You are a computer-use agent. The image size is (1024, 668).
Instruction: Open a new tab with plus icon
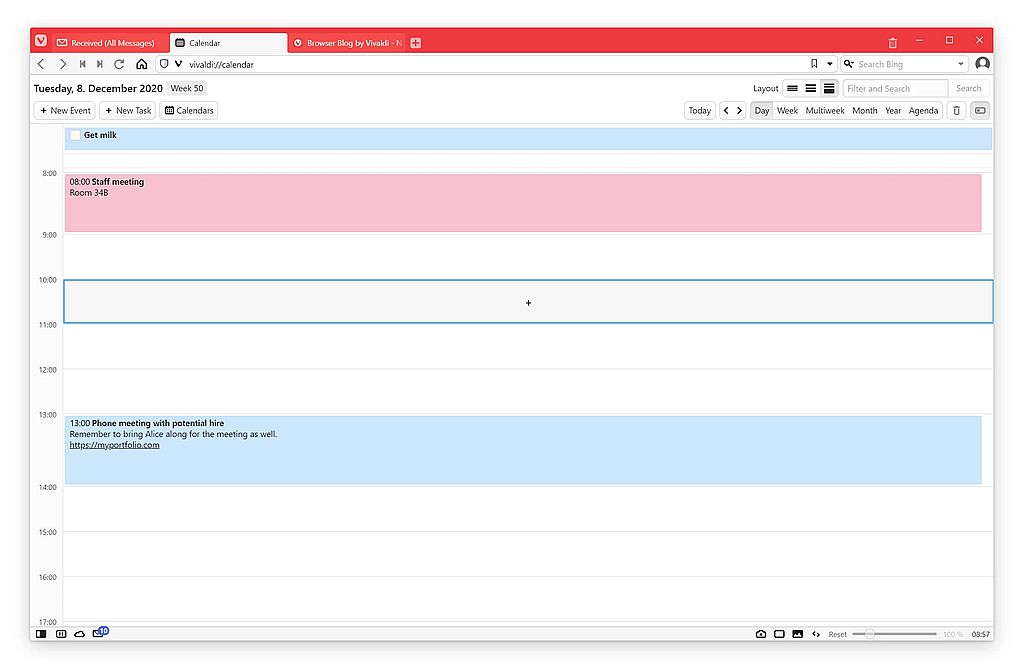pos(415,43)
